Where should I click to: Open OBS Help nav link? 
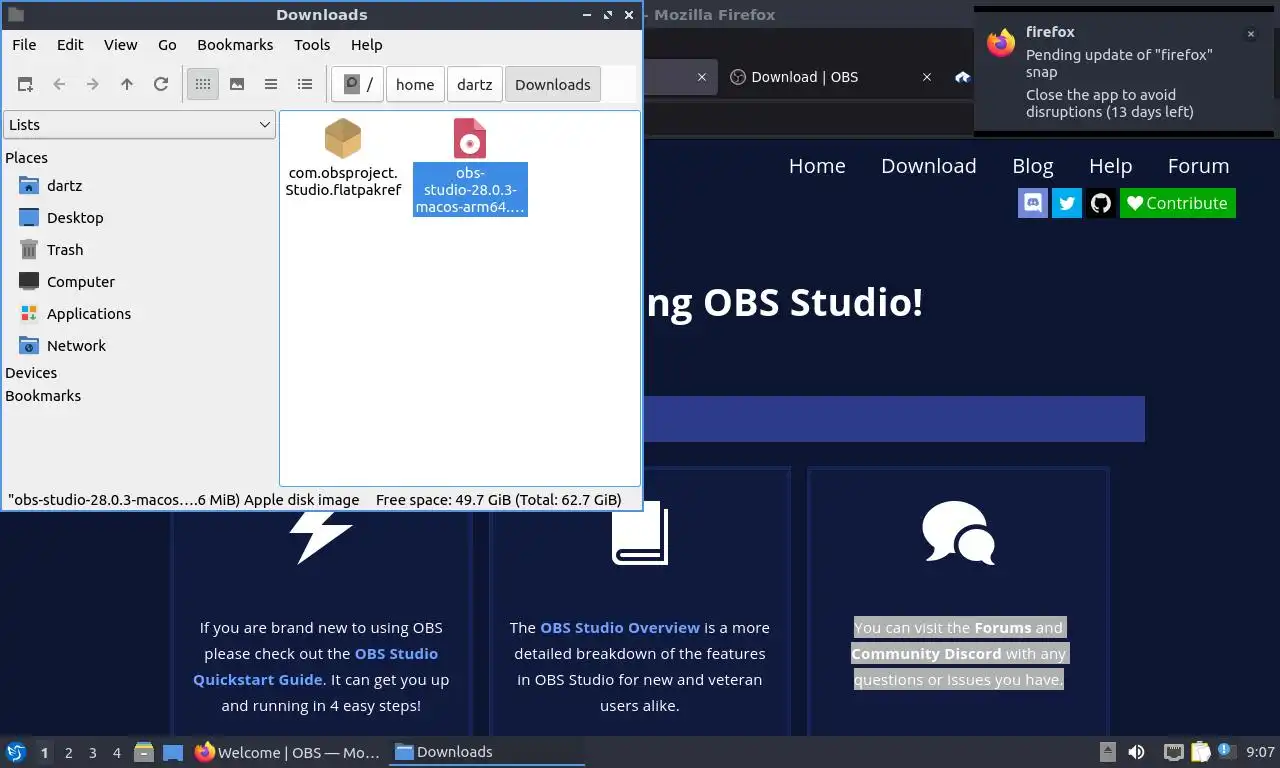[x=1110, y=166]
